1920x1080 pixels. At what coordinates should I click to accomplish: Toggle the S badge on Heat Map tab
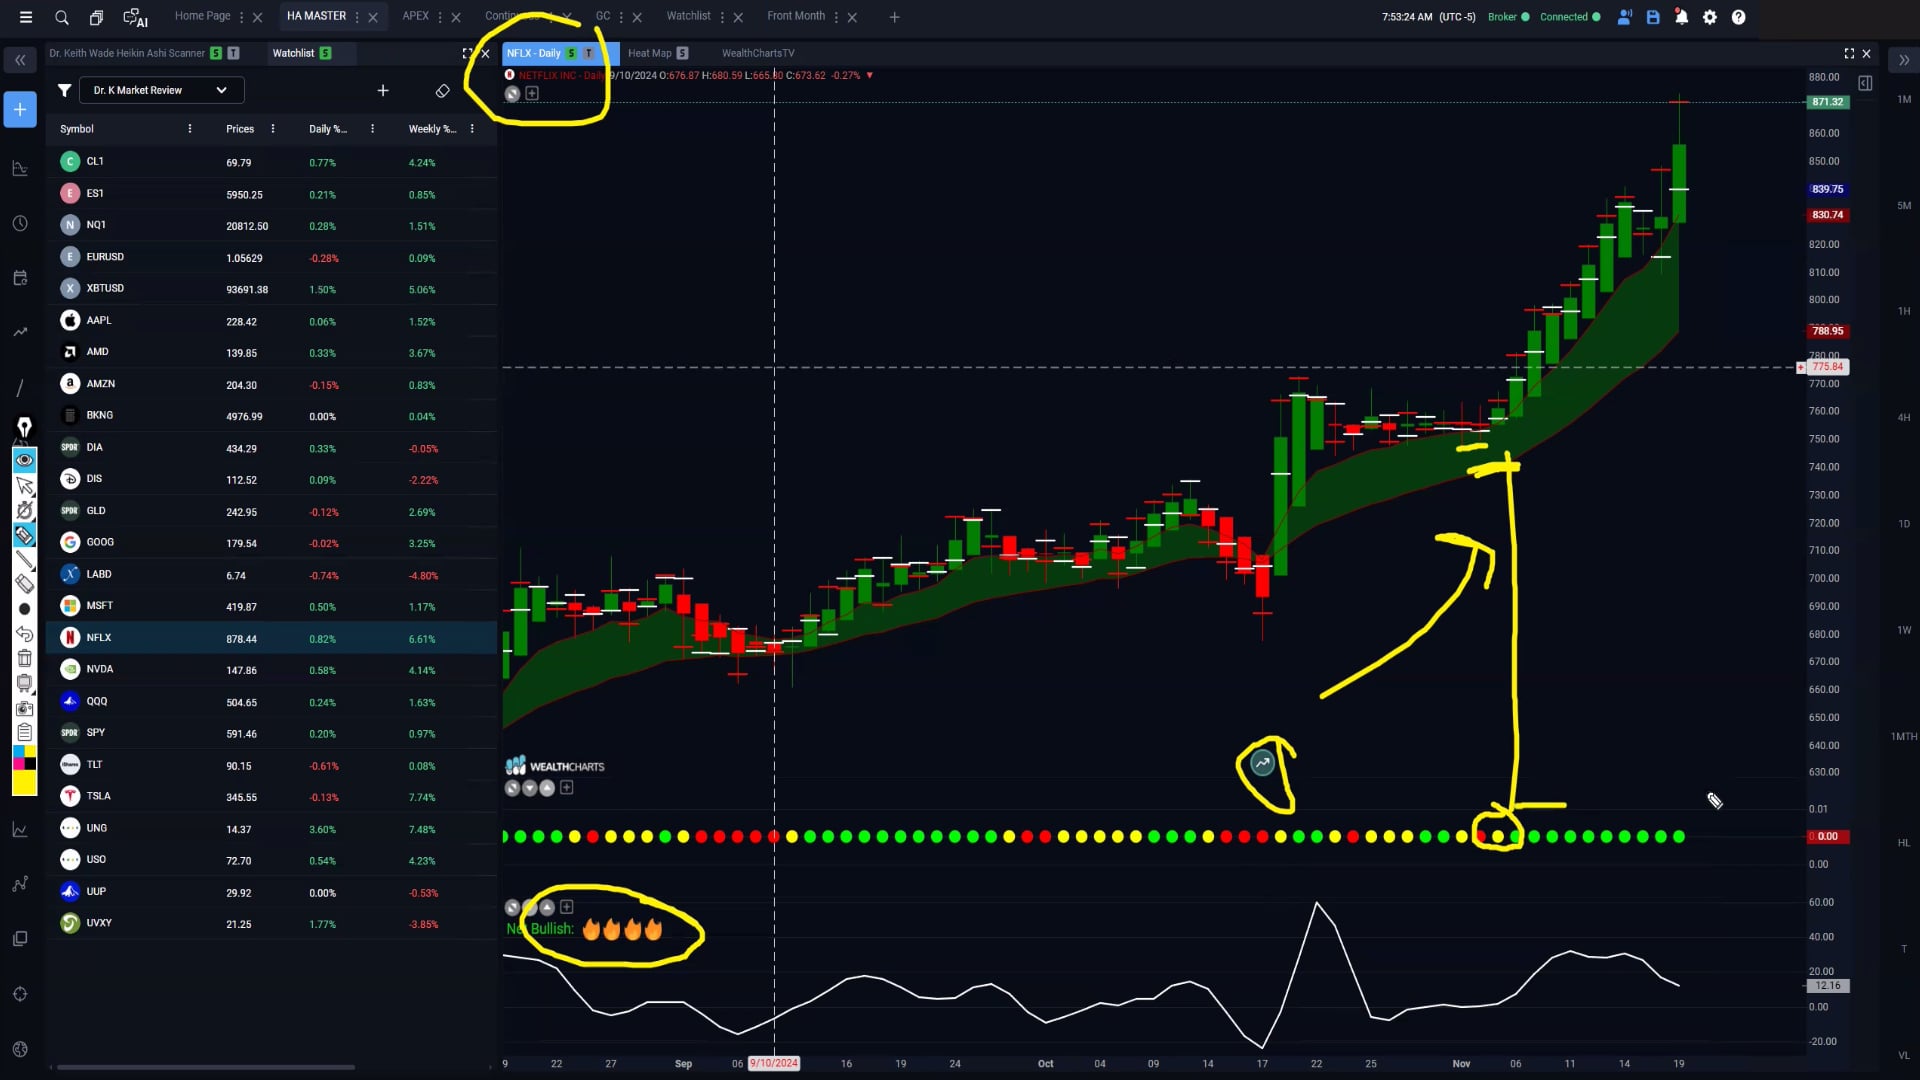pyautogui.click(x=682, y=53)
